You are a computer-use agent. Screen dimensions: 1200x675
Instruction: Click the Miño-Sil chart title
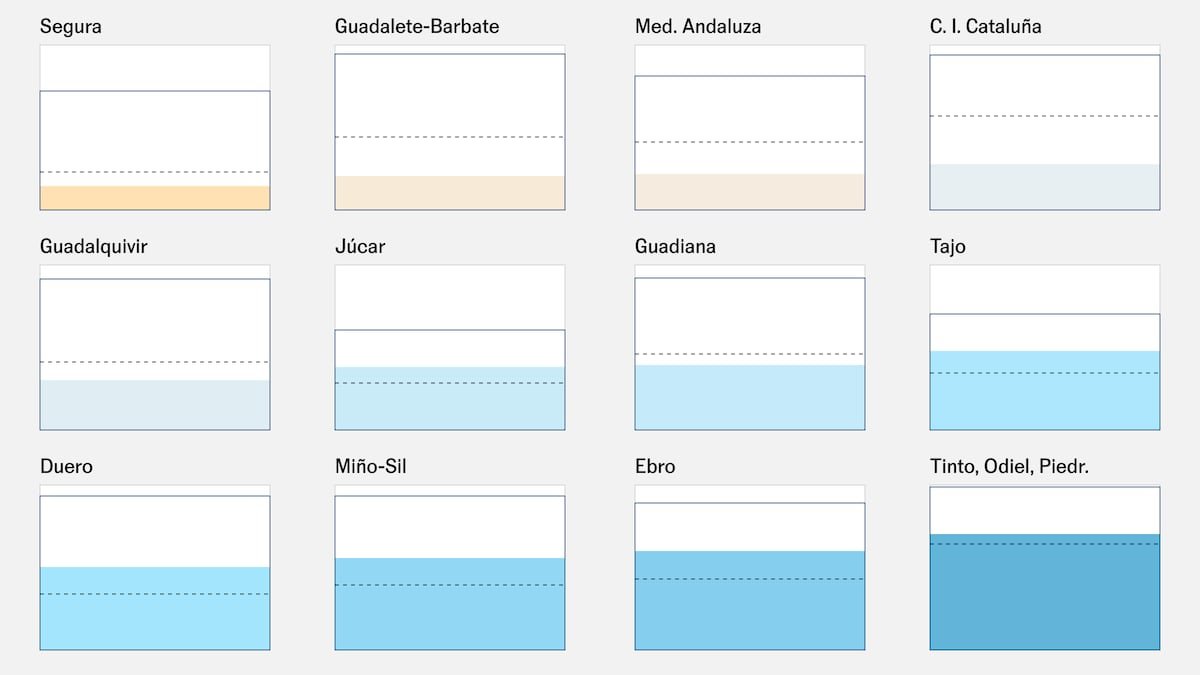[371, 467]
